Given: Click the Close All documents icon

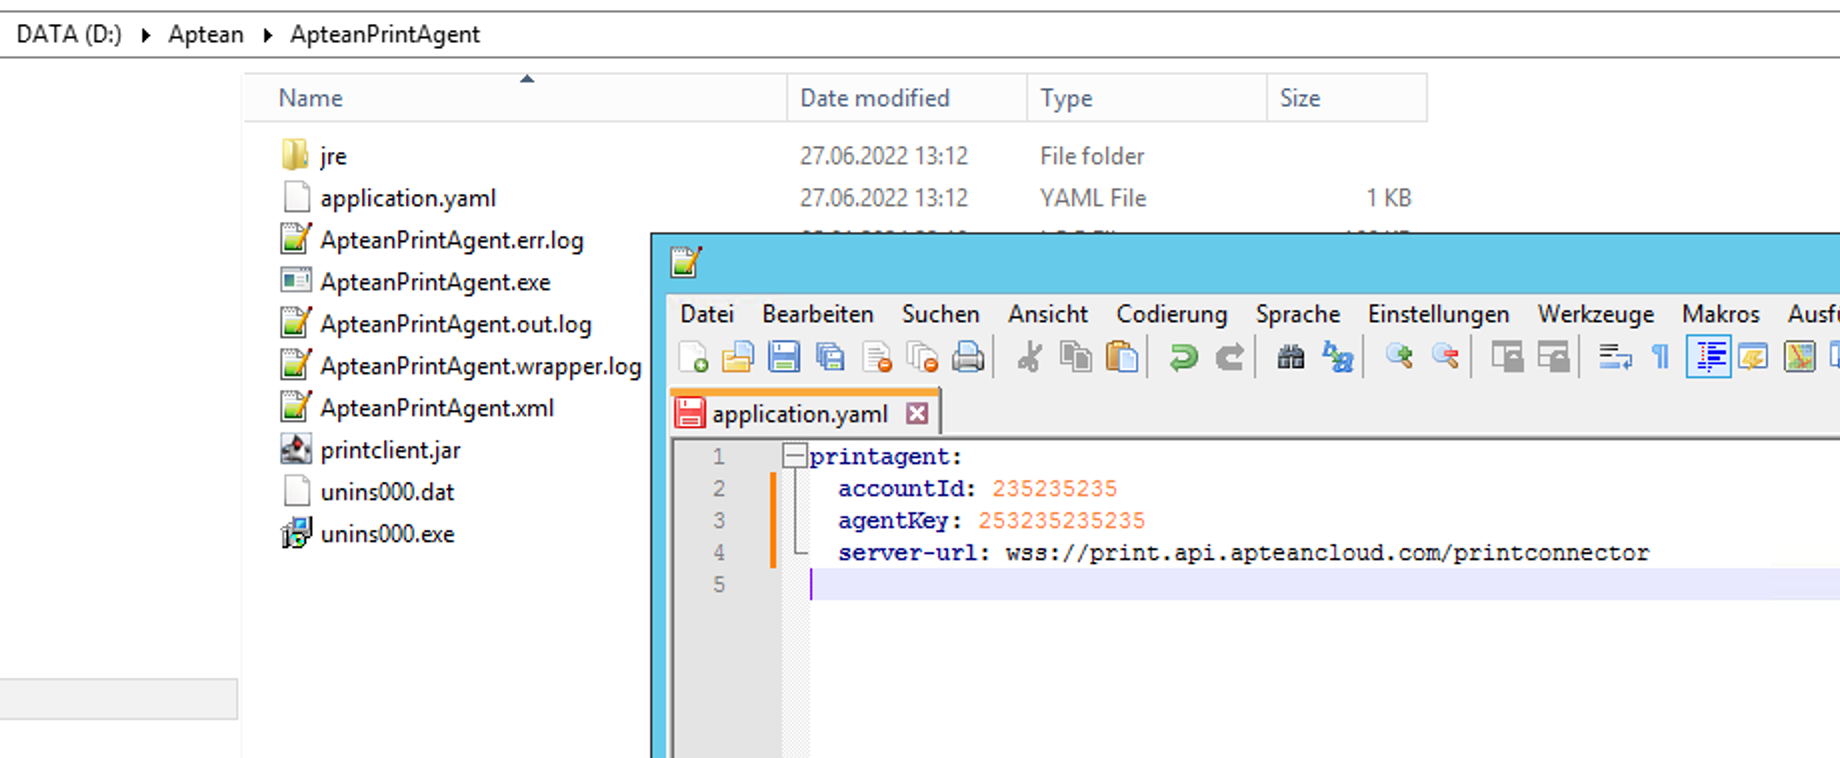Looking at the screenshot, I should pyautogui.click(x=922, y=357).
